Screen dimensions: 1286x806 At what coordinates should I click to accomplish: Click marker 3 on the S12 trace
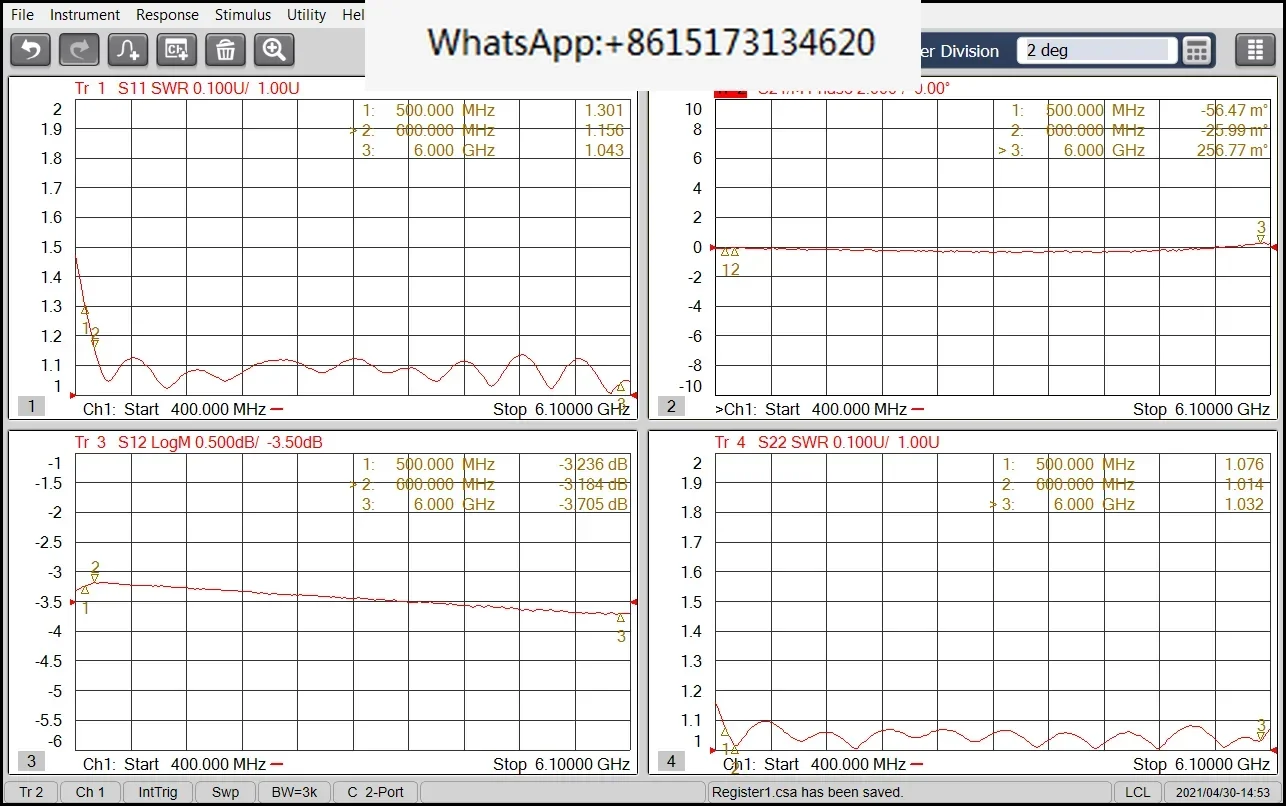[621, 618]
